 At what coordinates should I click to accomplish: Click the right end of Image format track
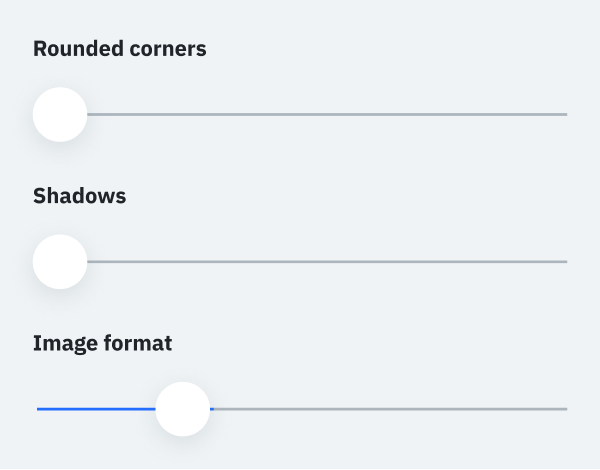coord(565,409)
